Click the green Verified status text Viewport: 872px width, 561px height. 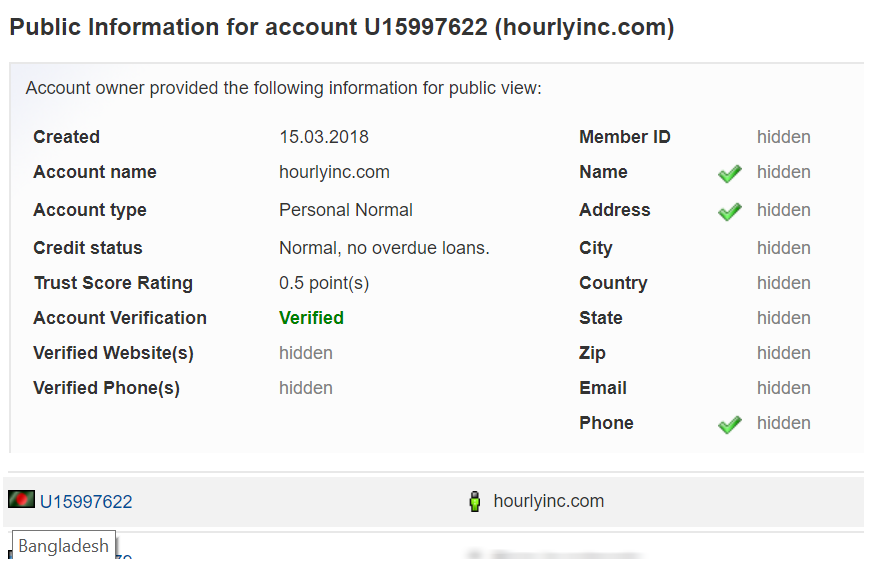point(311,318)
